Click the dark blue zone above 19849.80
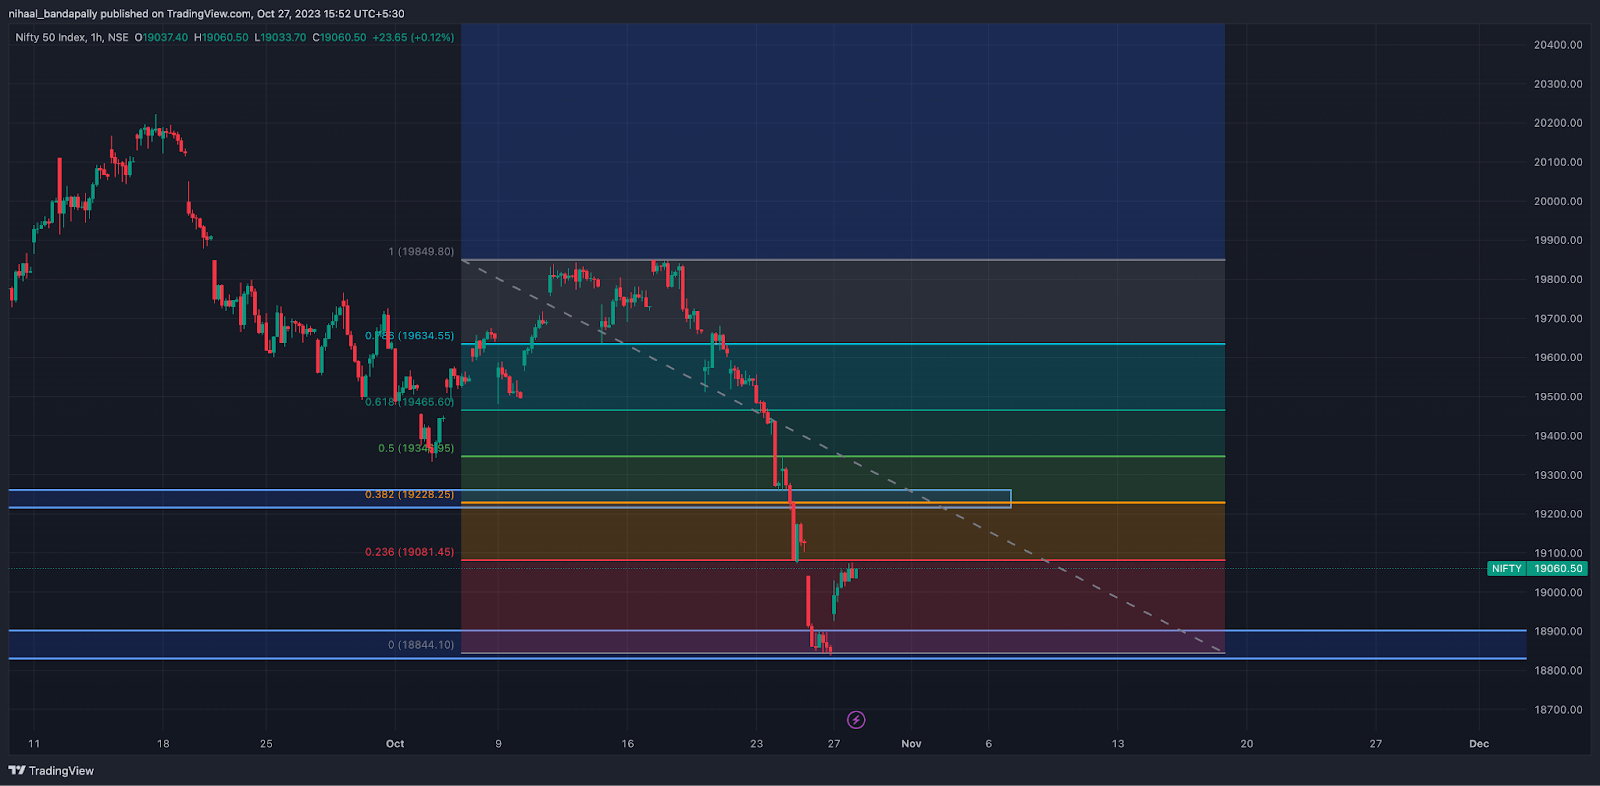Image resolution: width=1600 pixels, height=786 pixels. (843, 140)
